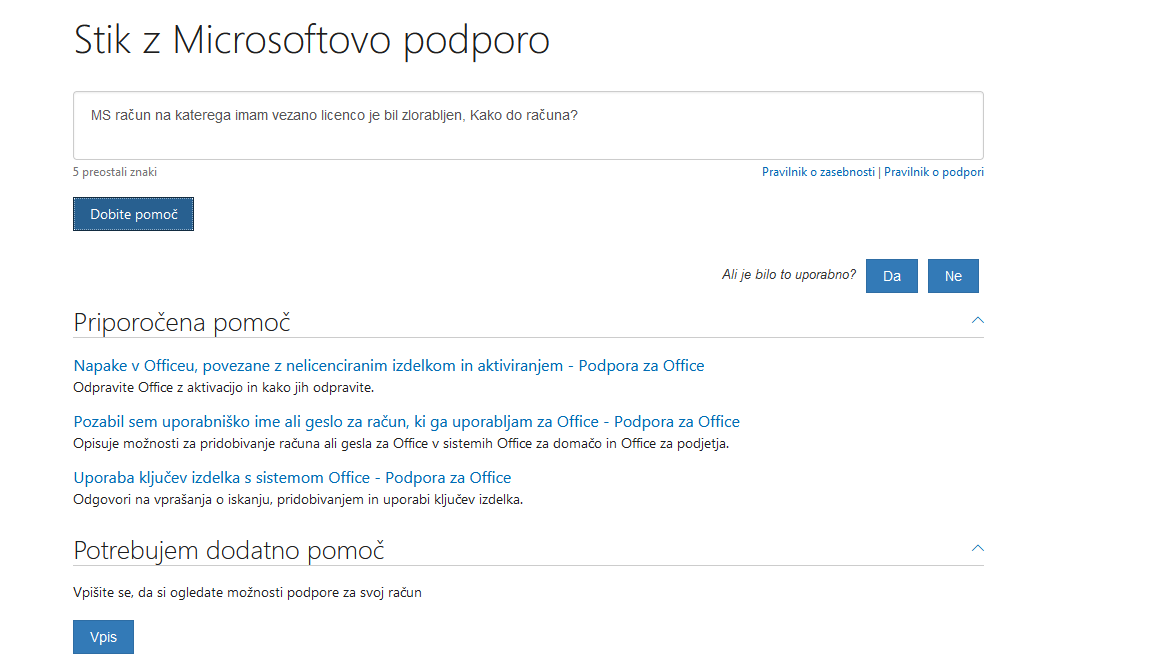Open the Pozabil sem uporabniško ime article
1168x659 pixels.
point(407,421)
